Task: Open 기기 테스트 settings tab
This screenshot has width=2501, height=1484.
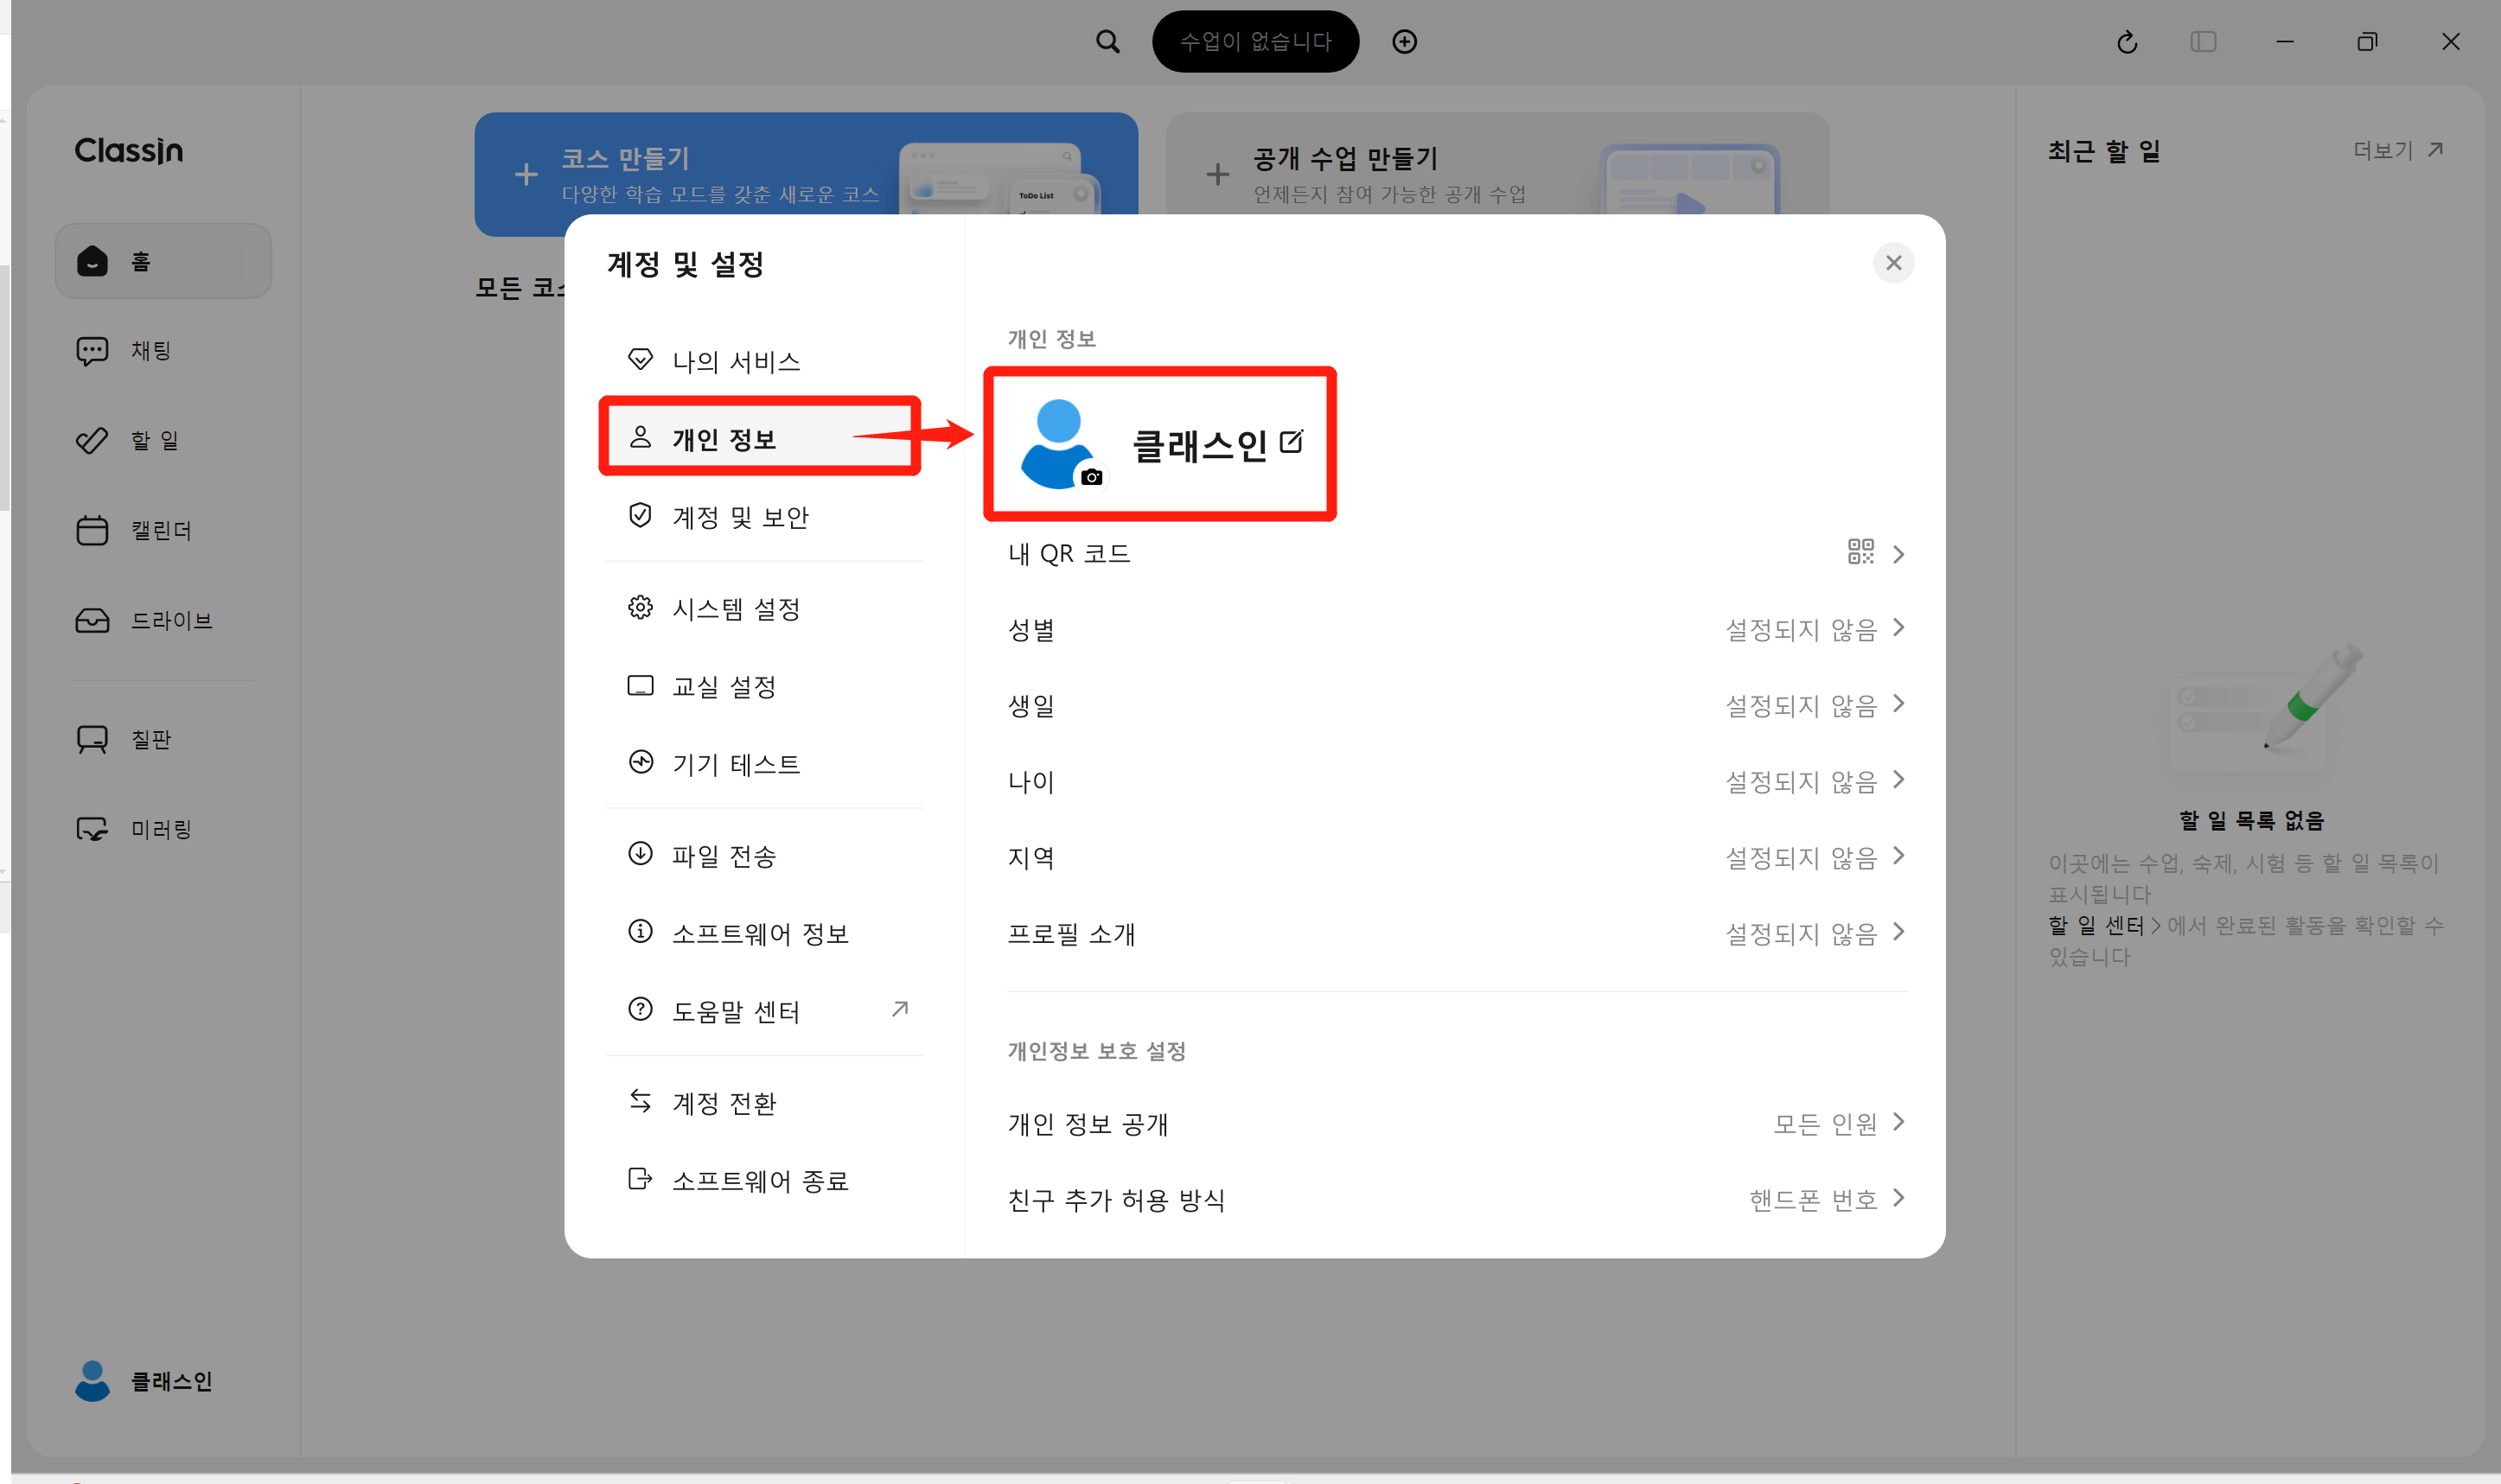Action: (764, 764)
